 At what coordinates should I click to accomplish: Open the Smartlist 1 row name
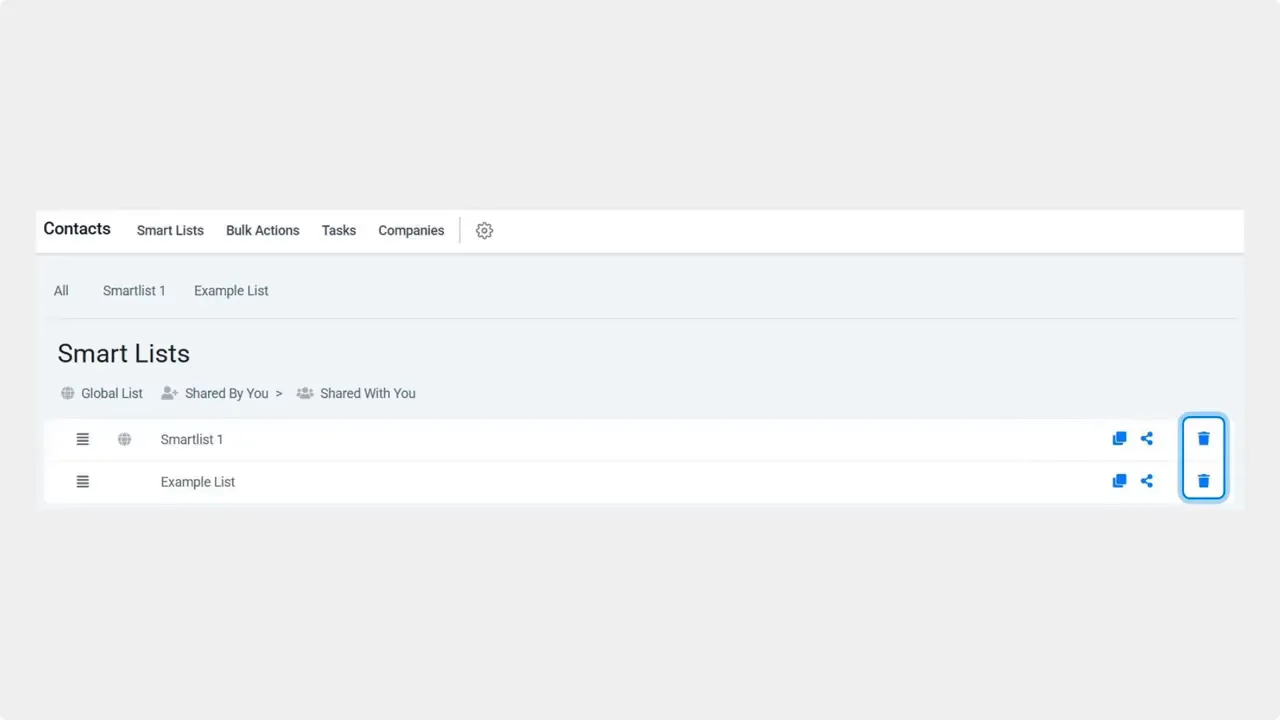click(192, 439)
